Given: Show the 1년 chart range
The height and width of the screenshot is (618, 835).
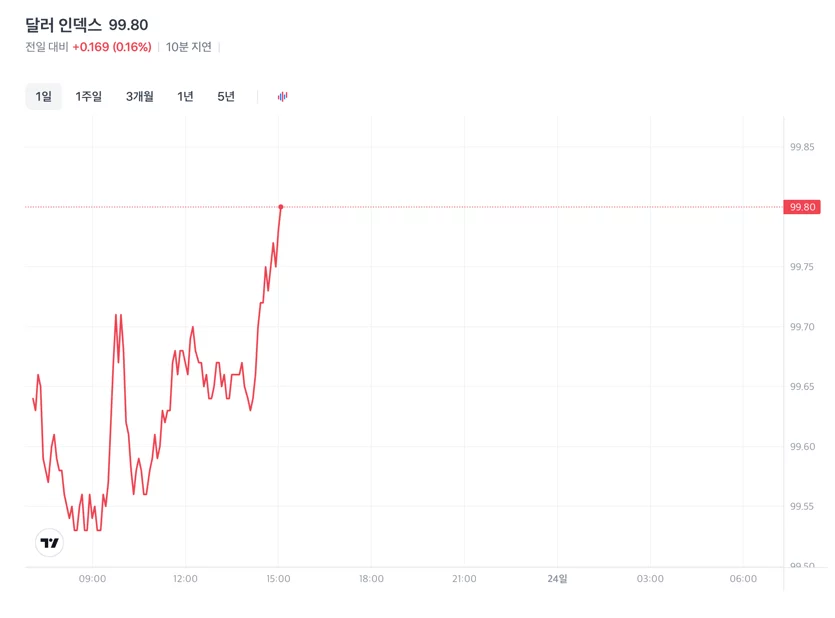Looking at the screenshot, I should coord(185,96).
